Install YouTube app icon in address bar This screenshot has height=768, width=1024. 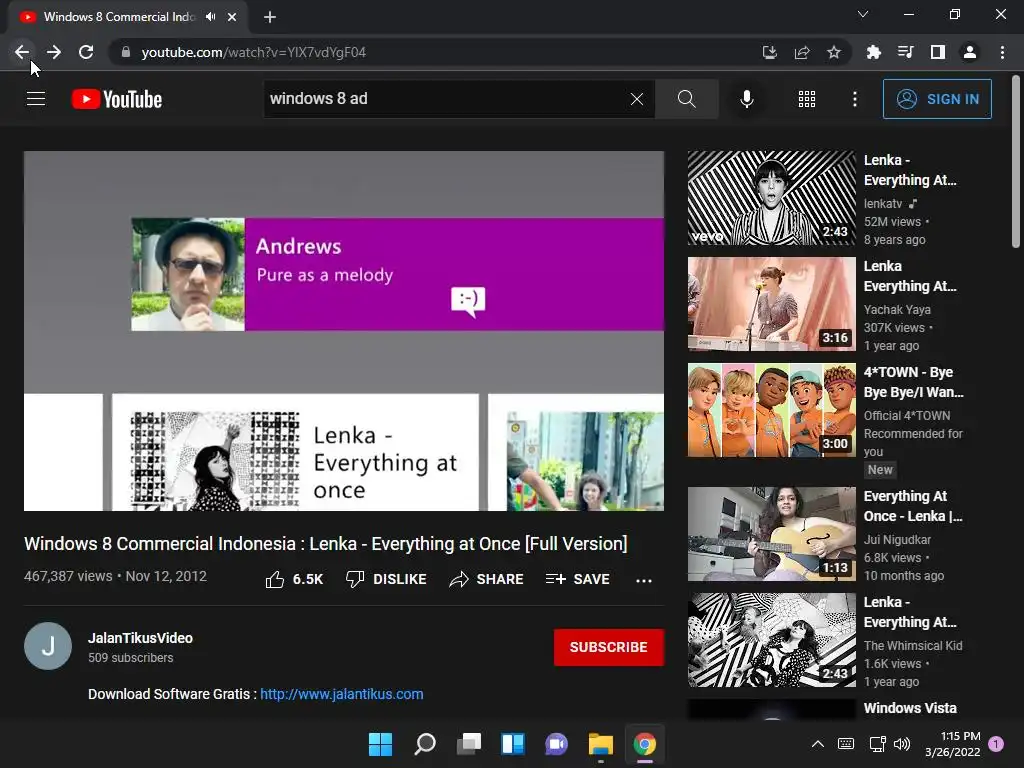[769, 52]
